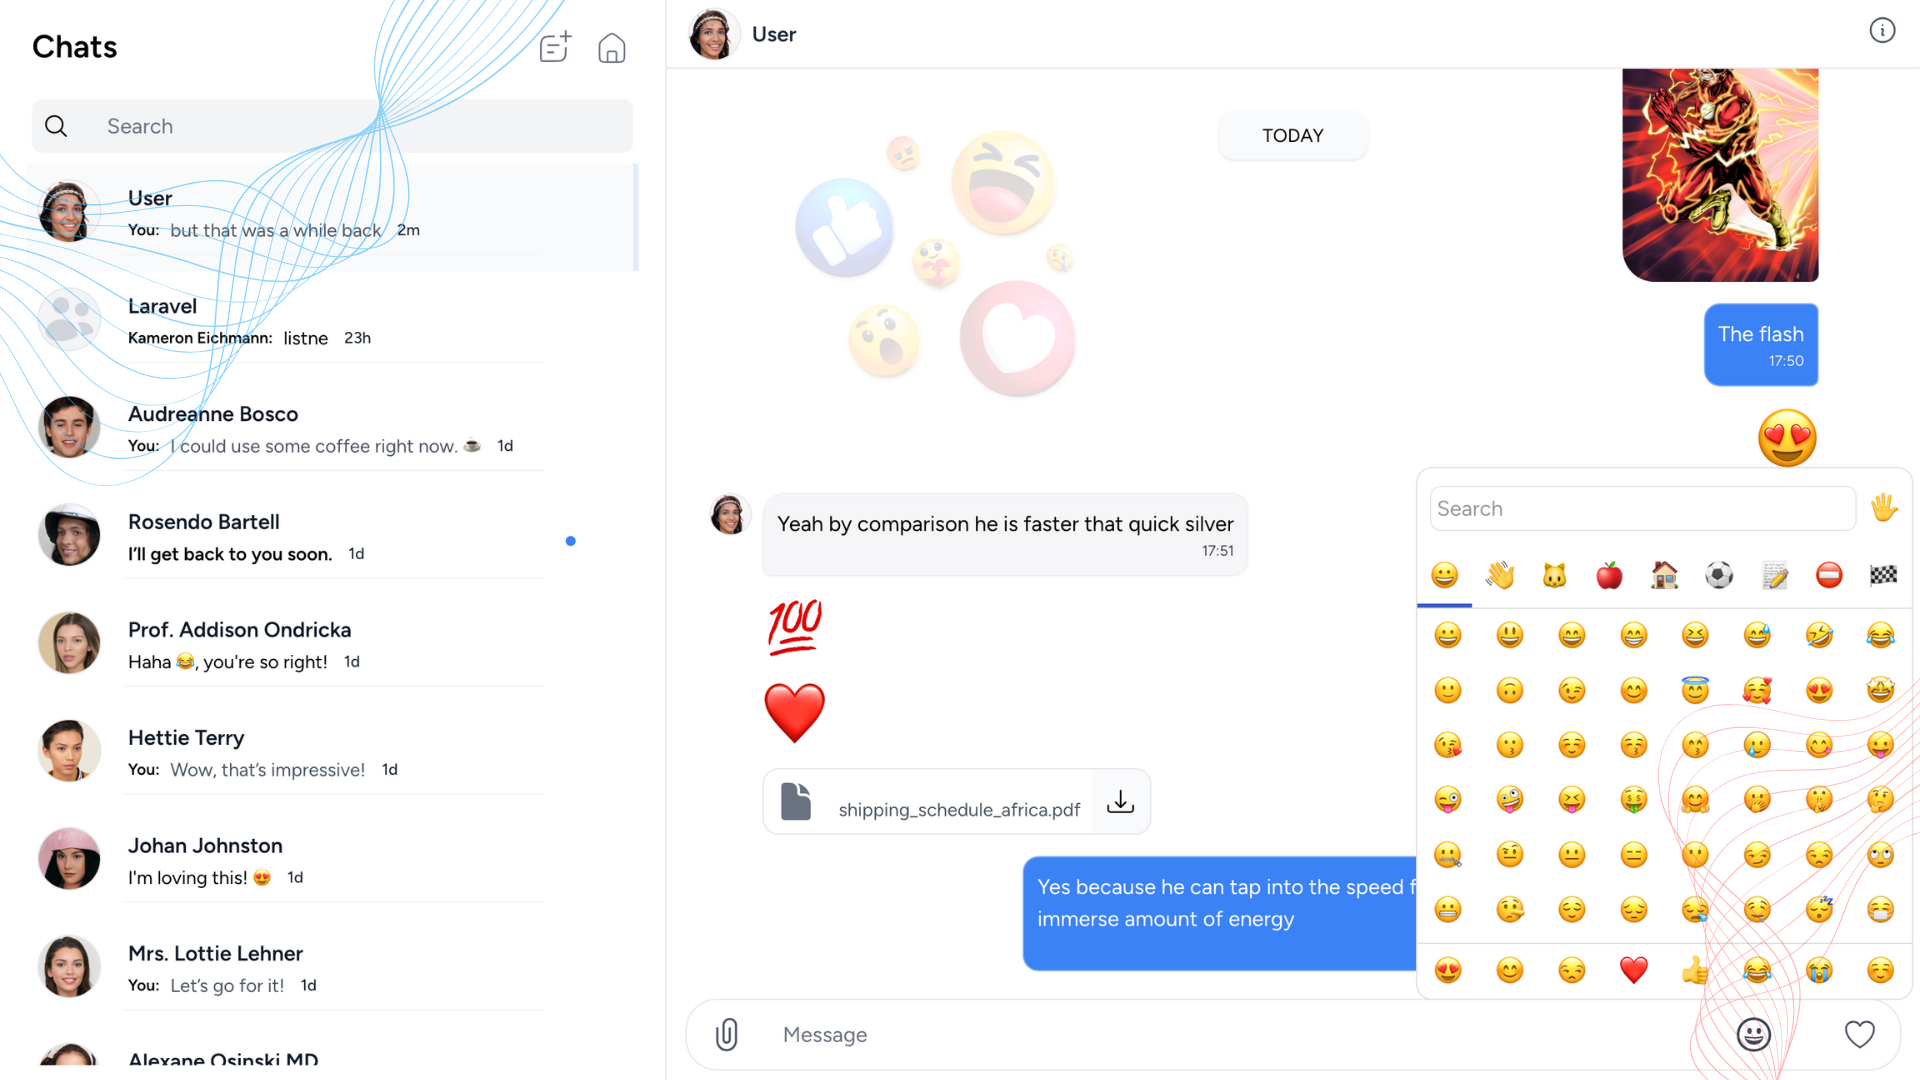
Task: Click the attachment paperclip icon
Action: pos(728,1033)
